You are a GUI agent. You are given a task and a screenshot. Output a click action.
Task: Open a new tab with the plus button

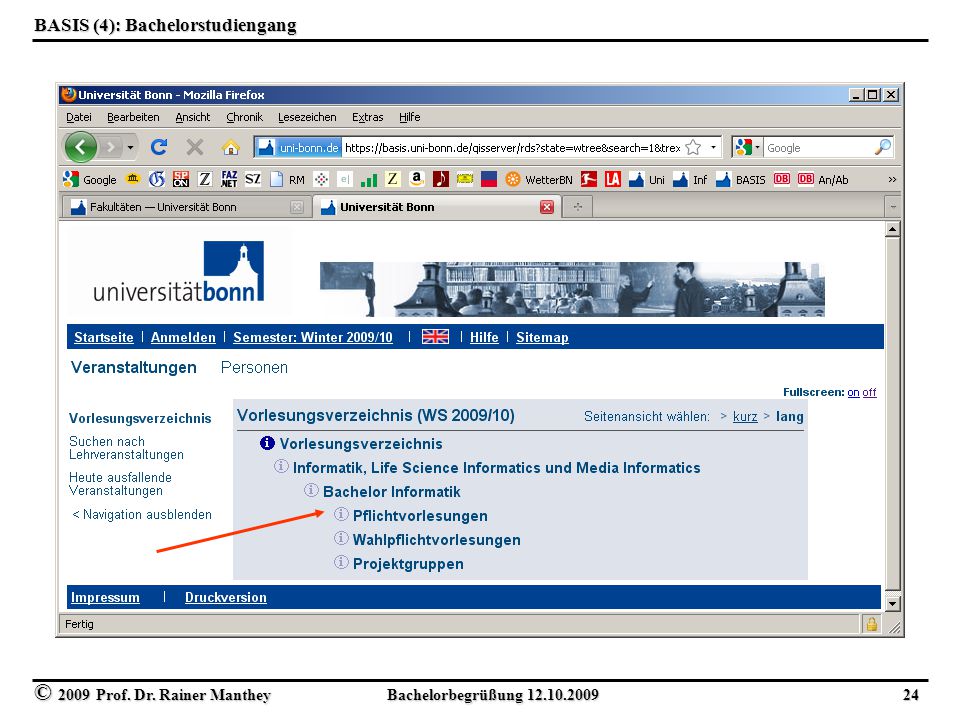coord(577,207)
